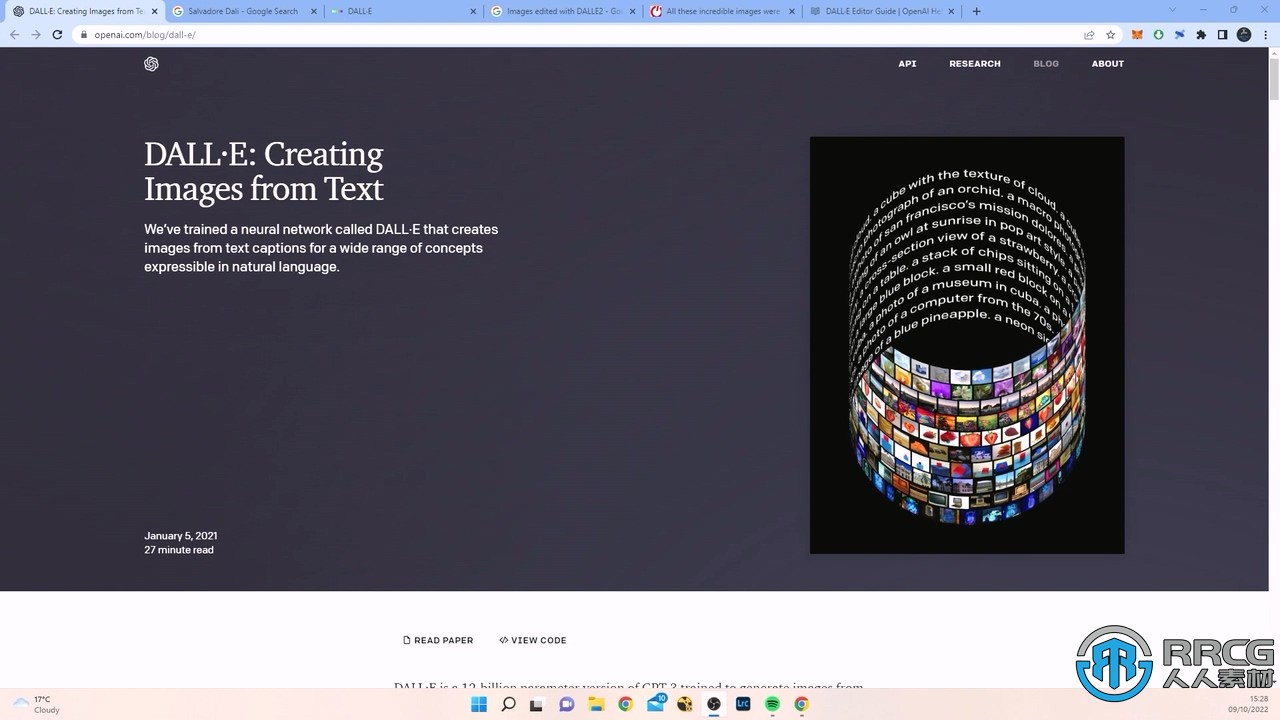
Task: Click the green download arrow extension icon
Action: coord(1158,34)
